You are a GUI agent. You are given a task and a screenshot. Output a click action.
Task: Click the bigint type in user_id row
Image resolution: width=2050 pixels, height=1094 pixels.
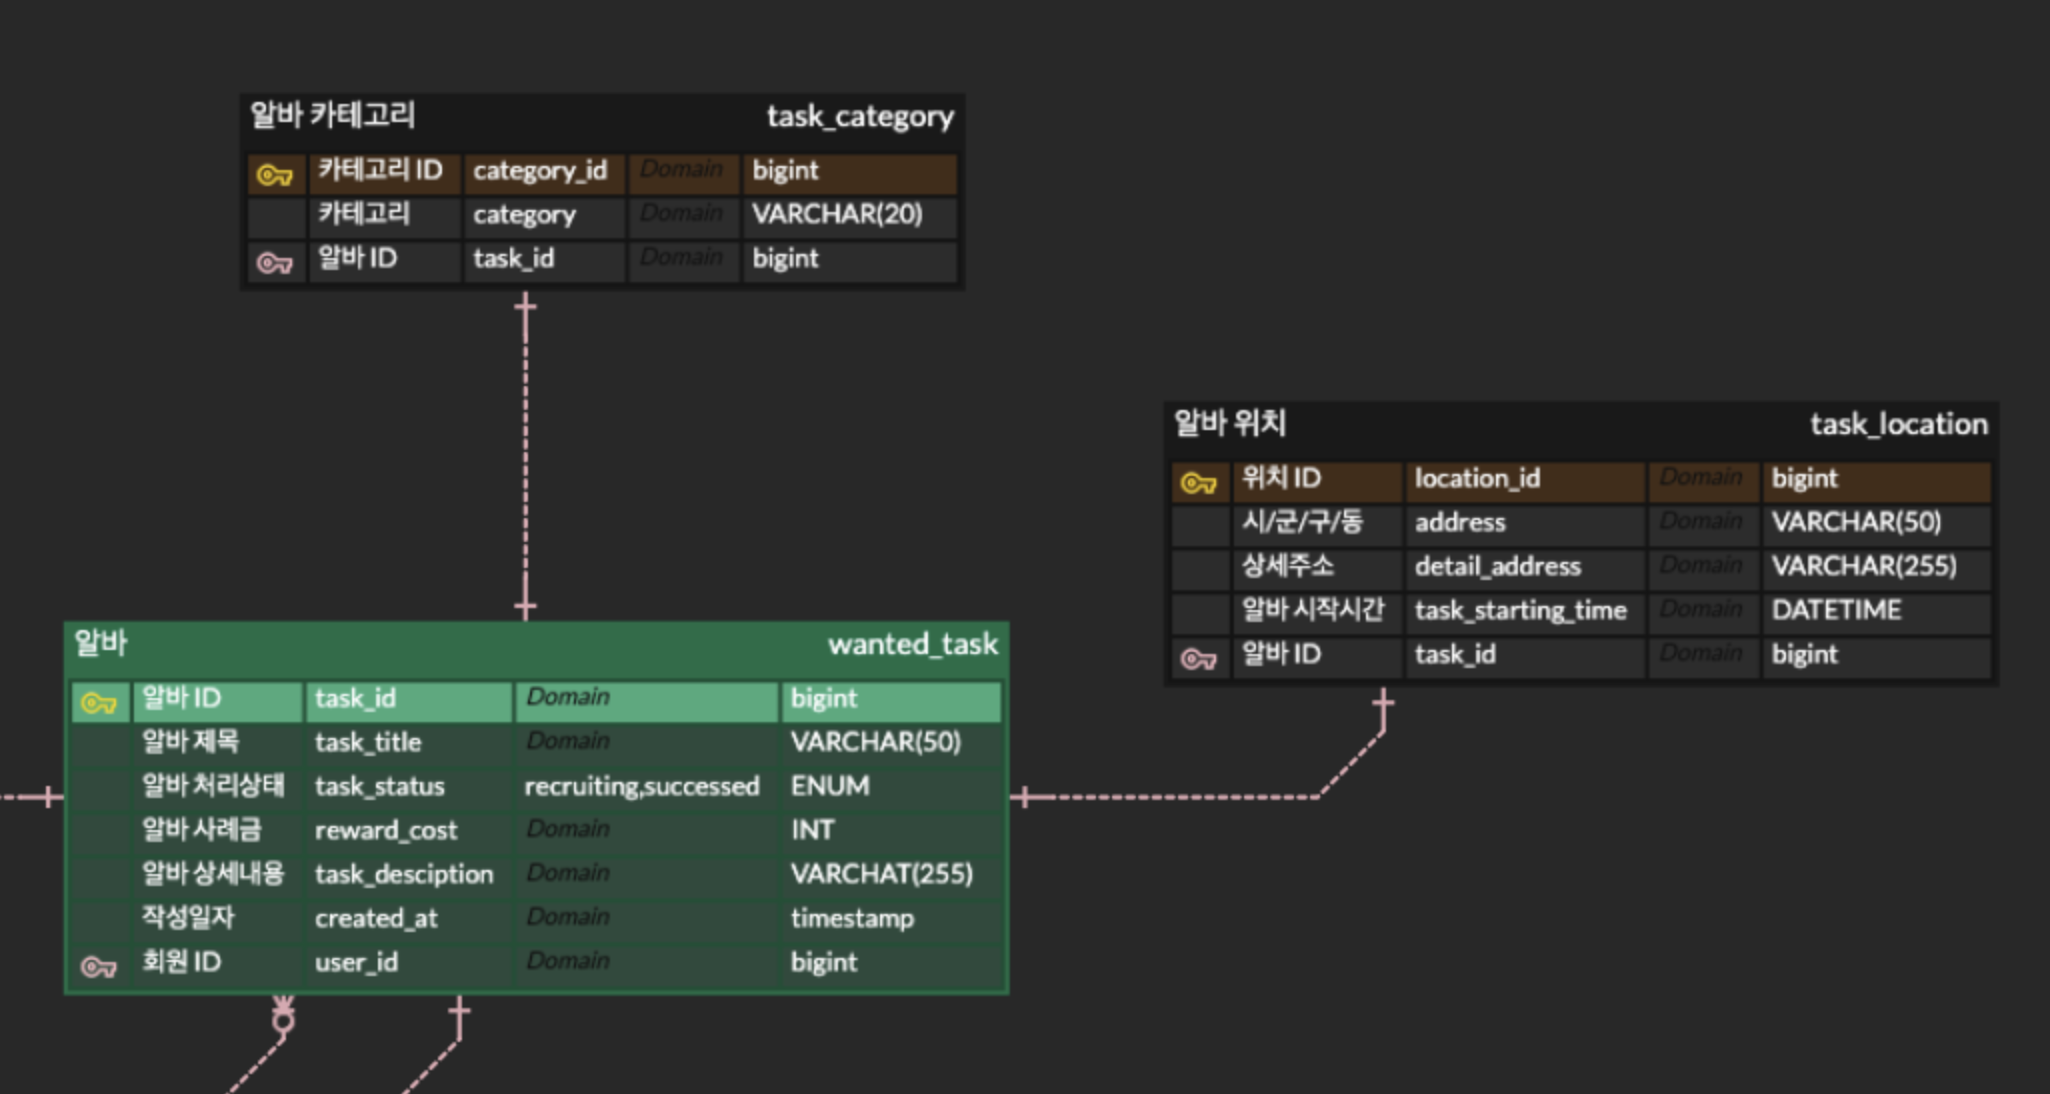891,964
